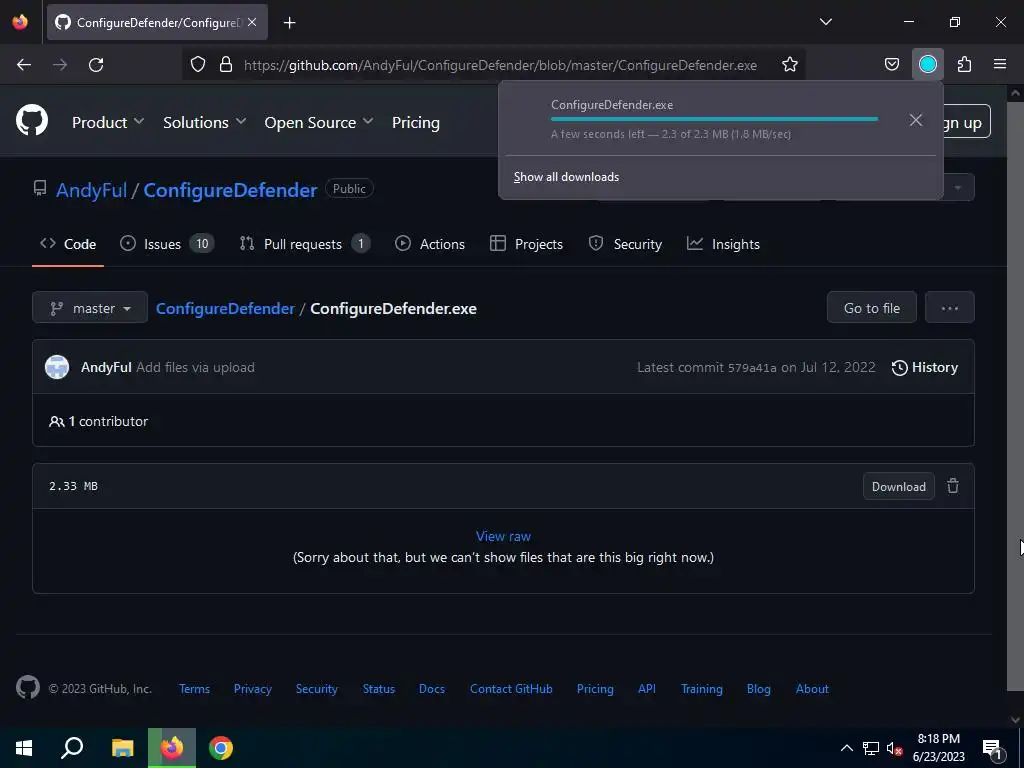Click the Download button

899,486
